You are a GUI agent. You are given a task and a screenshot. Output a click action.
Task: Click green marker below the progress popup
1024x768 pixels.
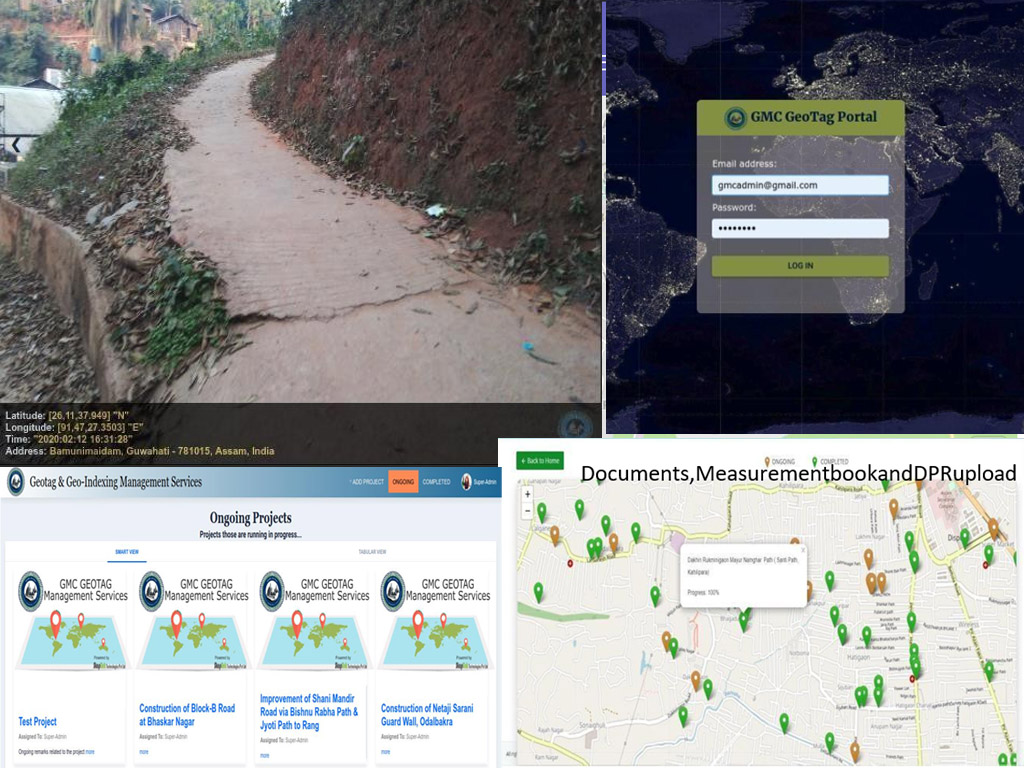(743, 620)
